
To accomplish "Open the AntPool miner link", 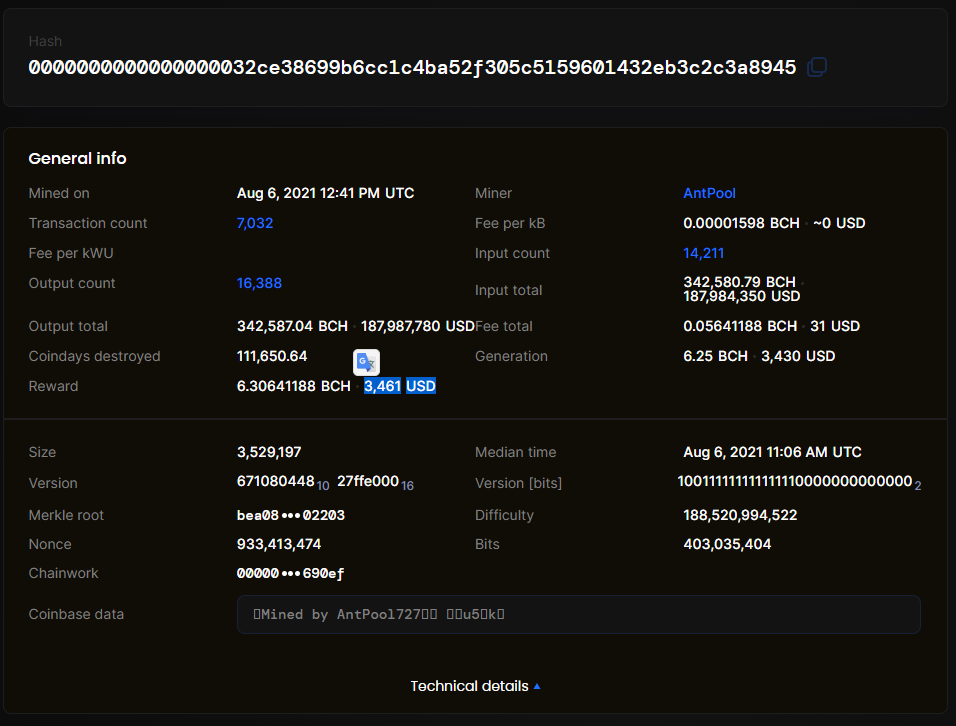I will [x=709, y=193].
